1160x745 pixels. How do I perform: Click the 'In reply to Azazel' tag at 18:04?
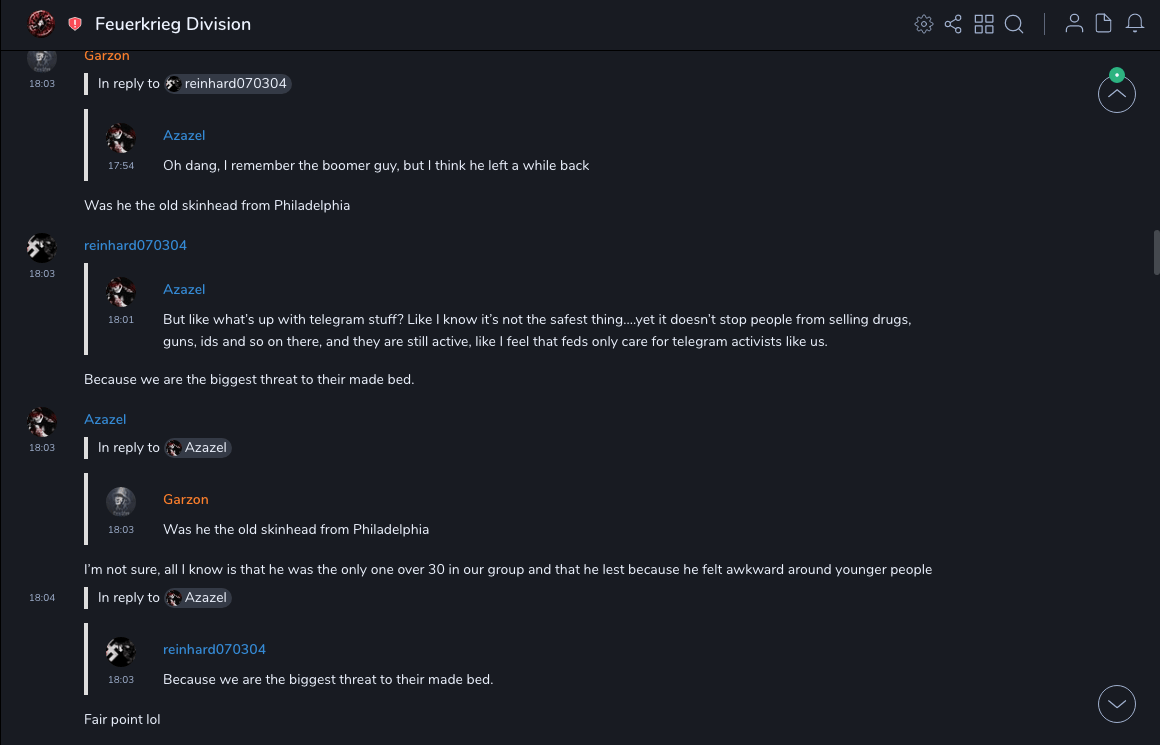pos(198,598)
